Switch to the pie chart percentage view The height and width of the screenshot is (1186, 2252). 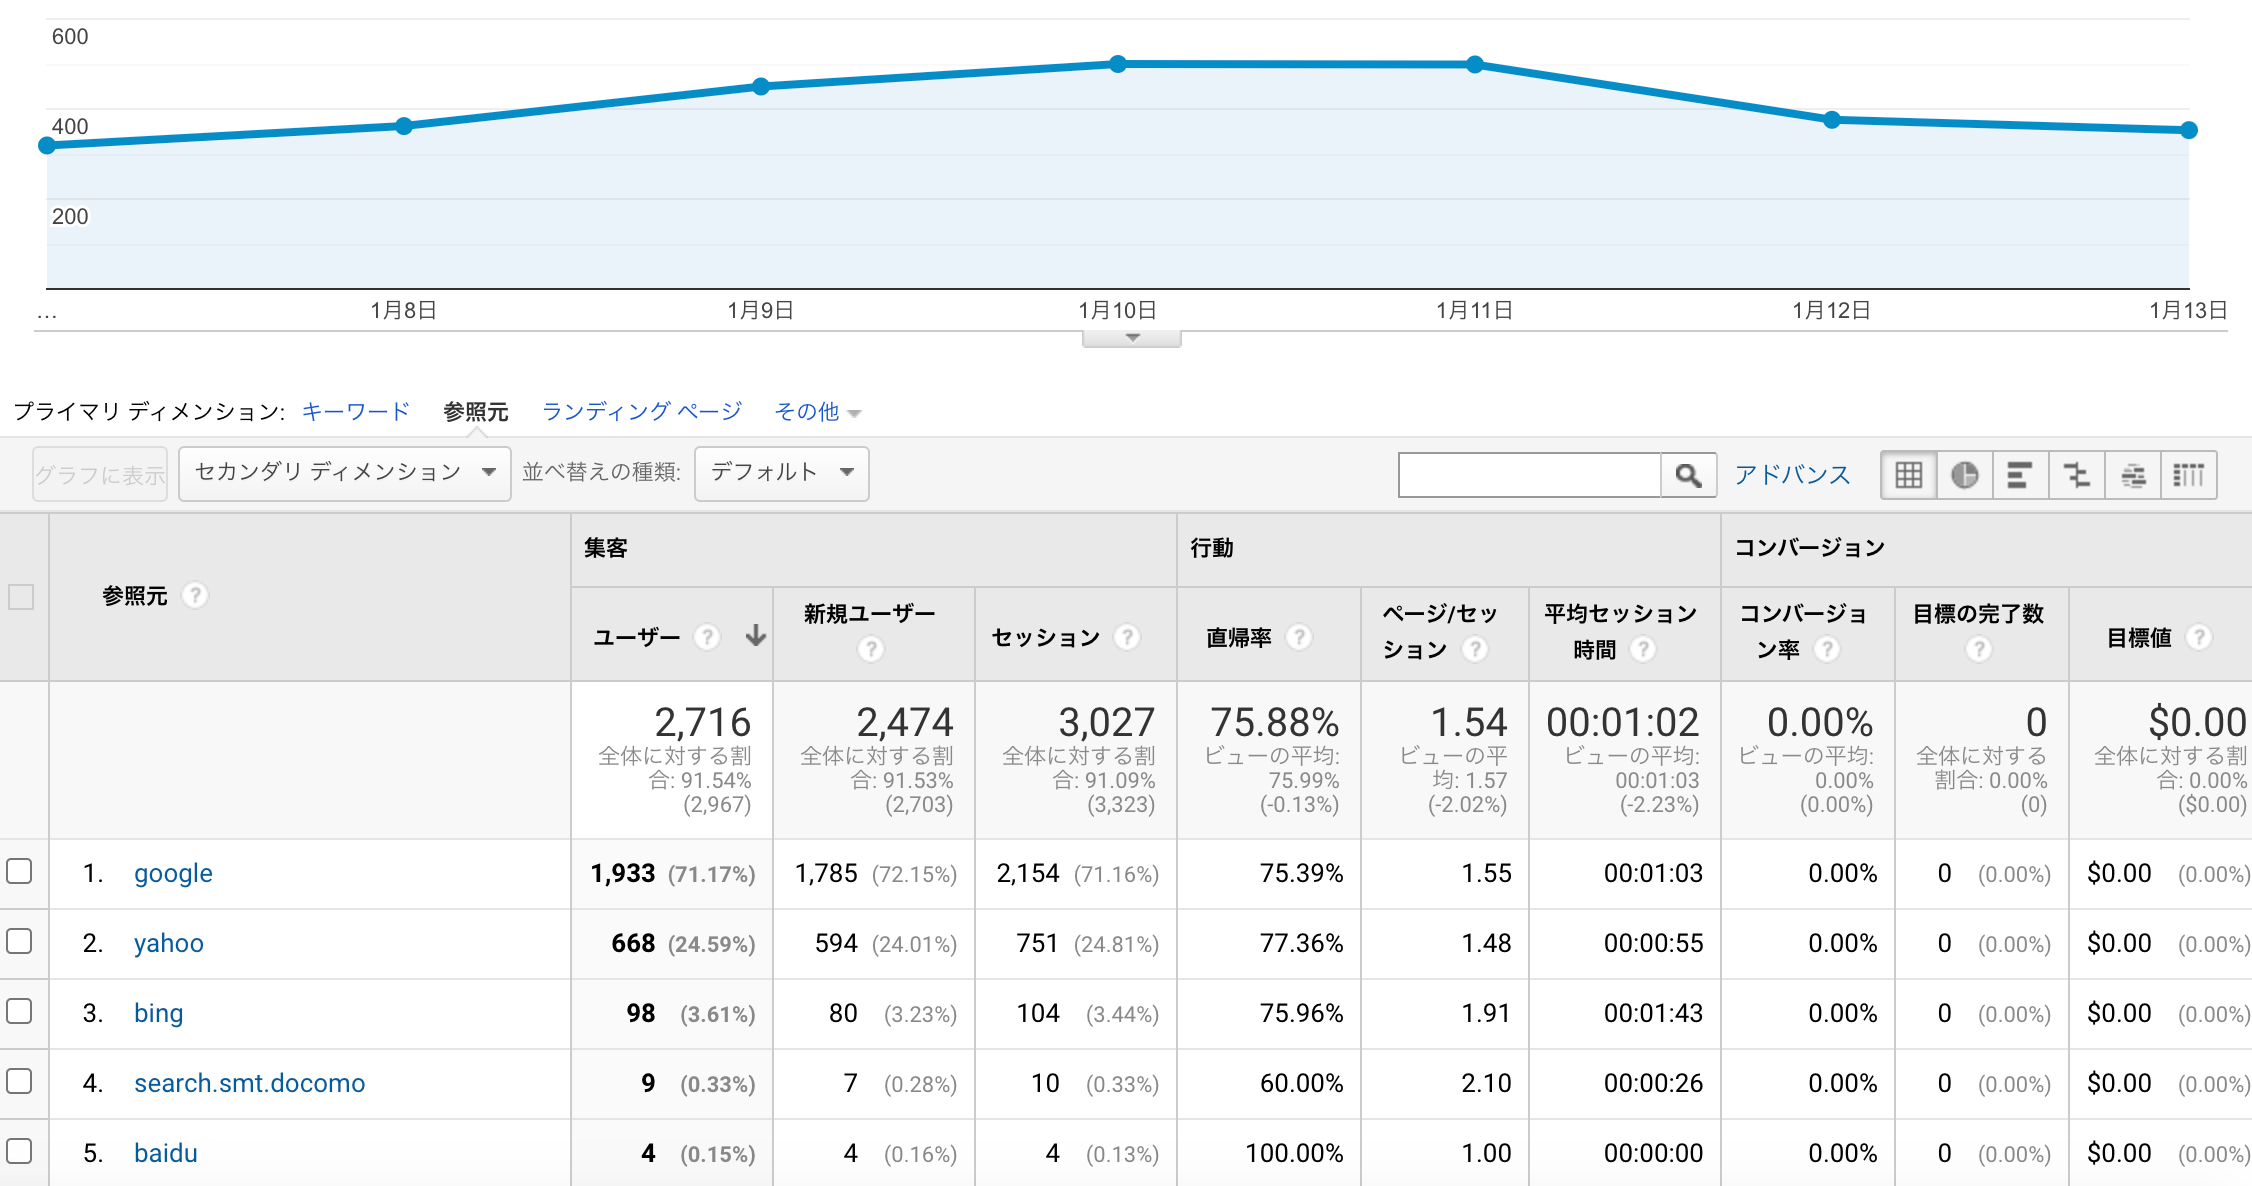(1964, 474)
